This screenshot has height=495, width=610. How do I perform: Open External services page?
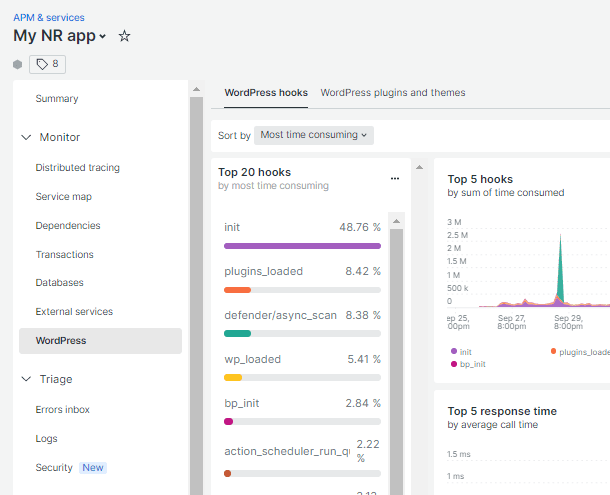point(74,312)
